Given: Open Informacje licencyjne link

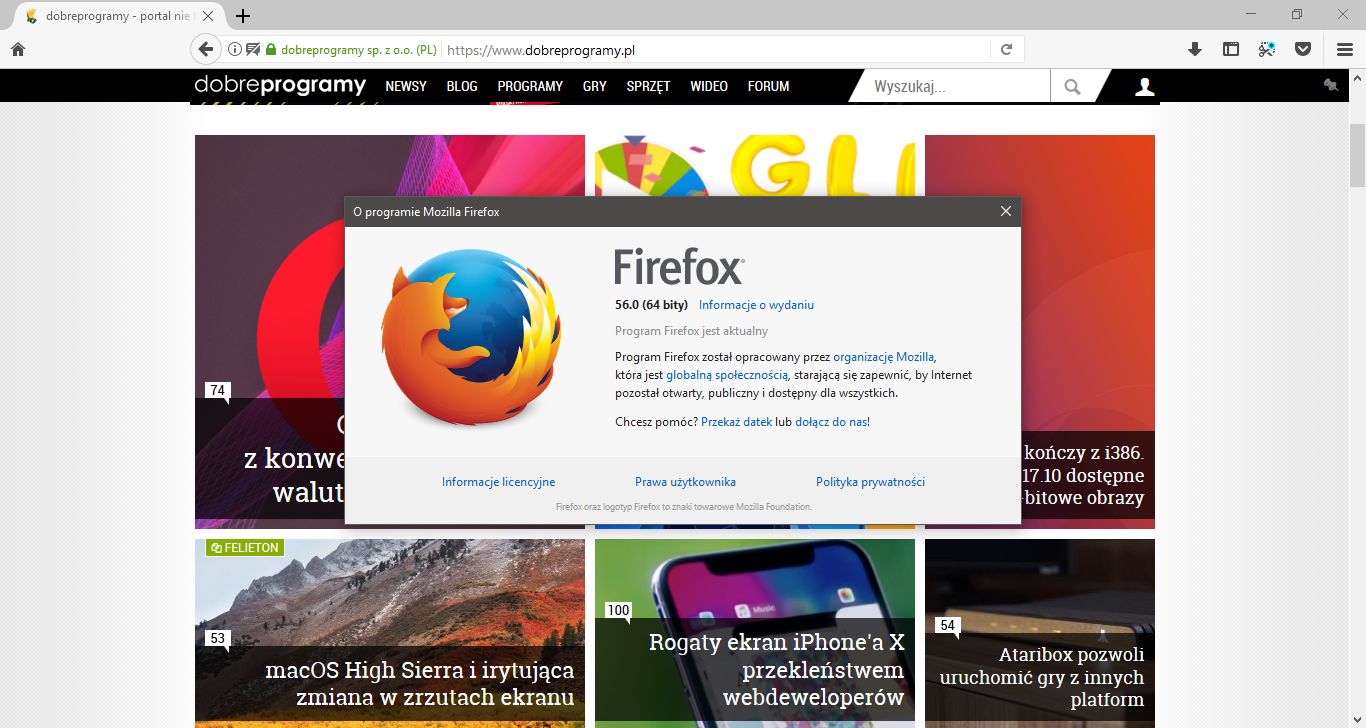Looking at the screenshot, I should (x=498, y=482).
